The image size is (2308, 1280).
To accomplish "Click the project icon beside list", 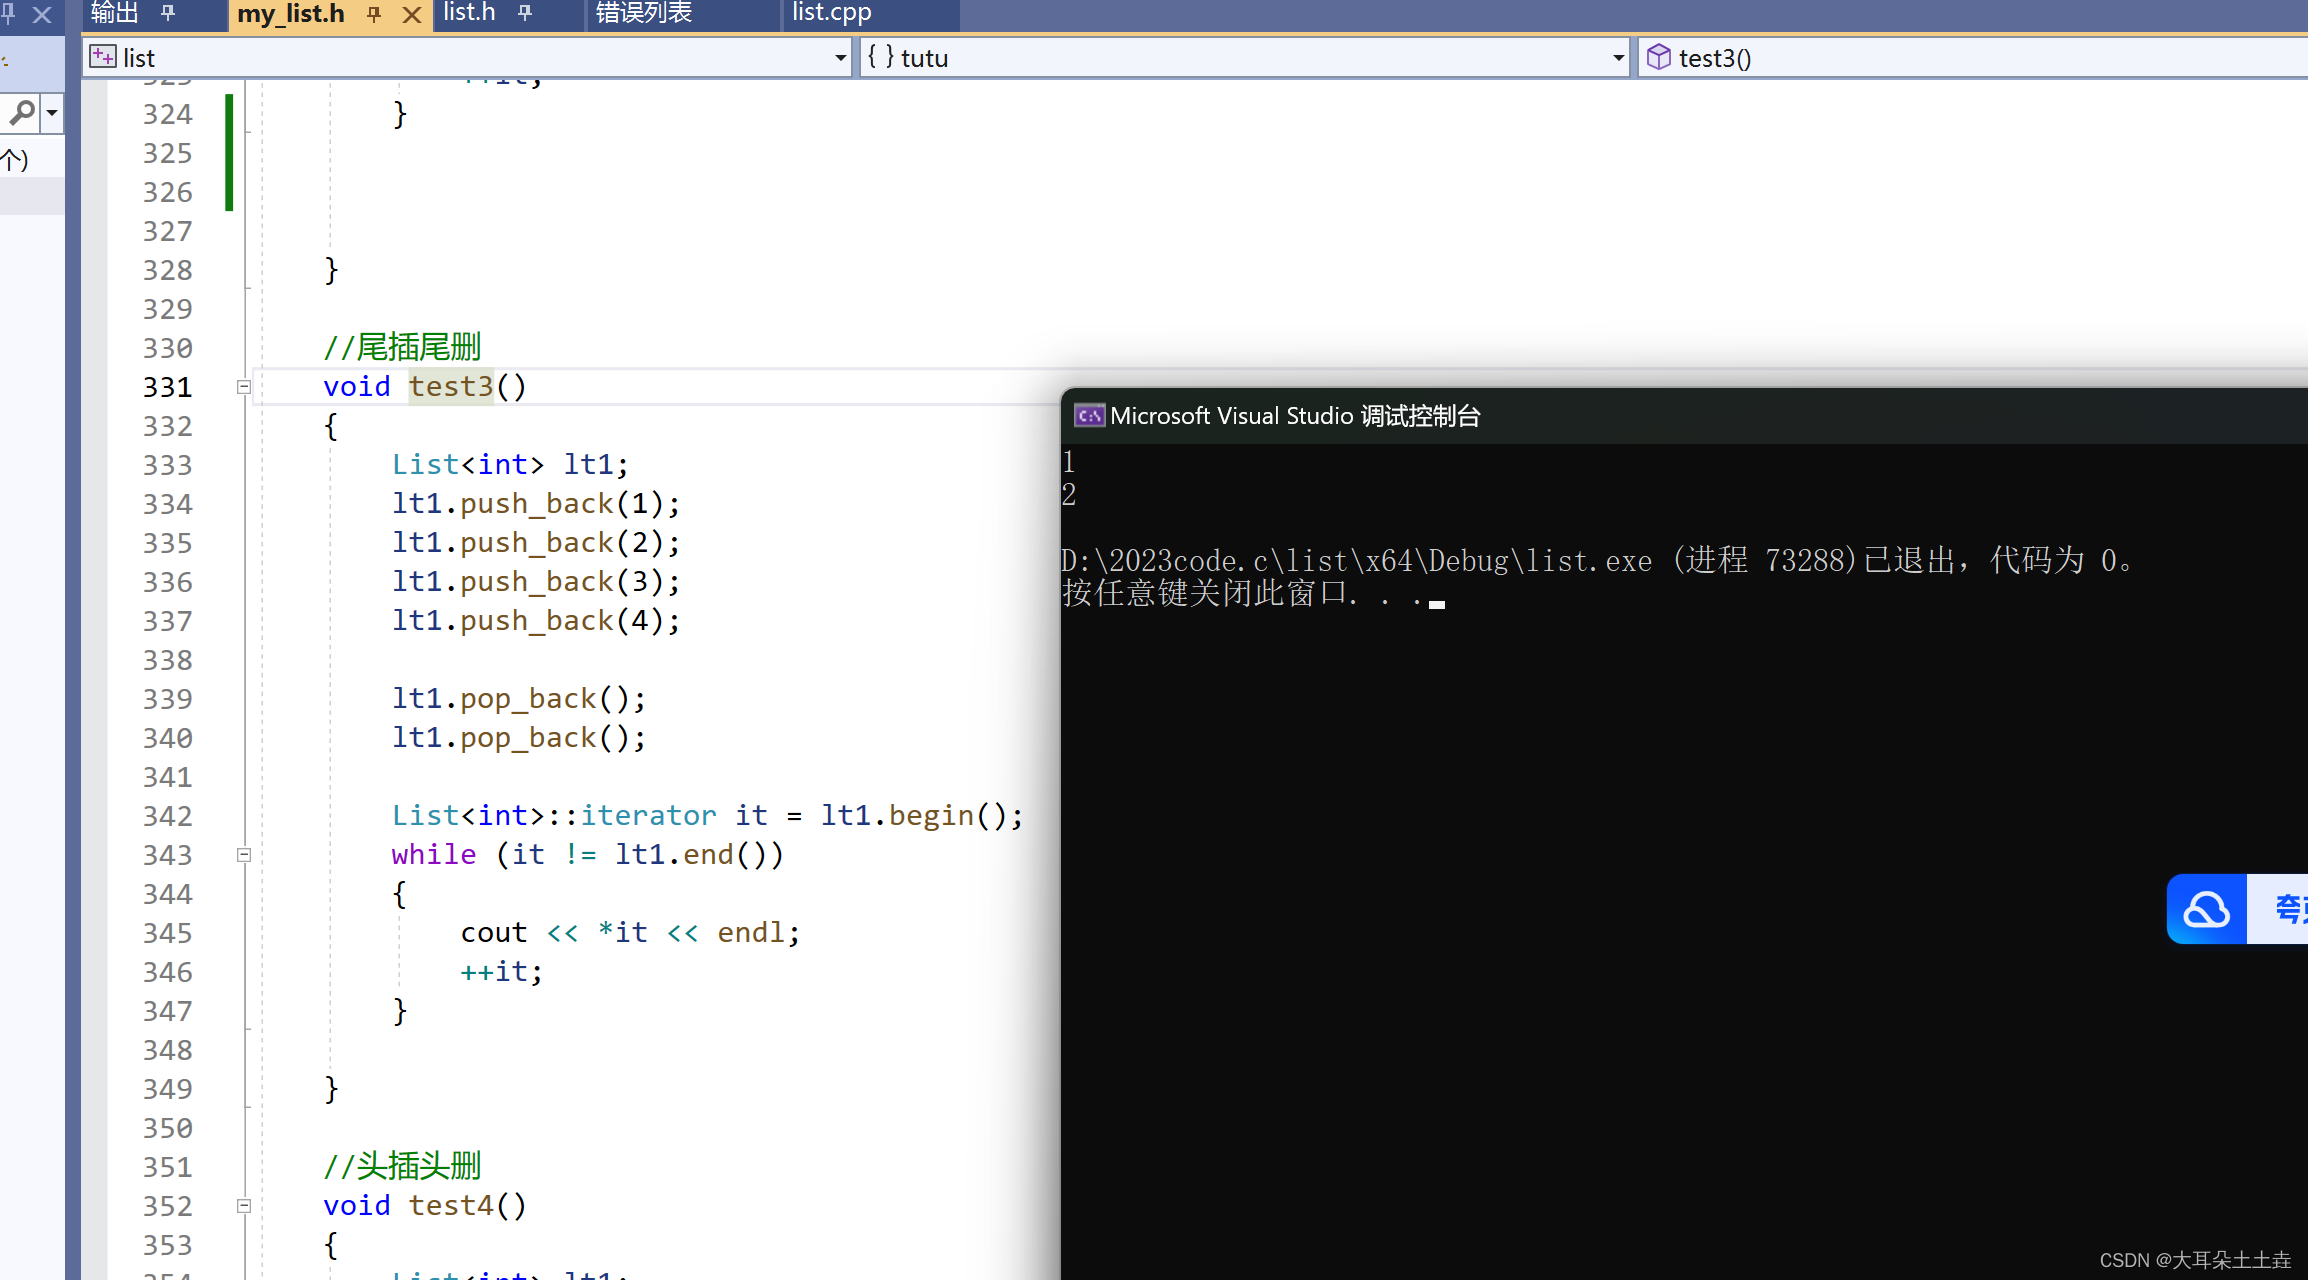I will (x=103, y=57).
